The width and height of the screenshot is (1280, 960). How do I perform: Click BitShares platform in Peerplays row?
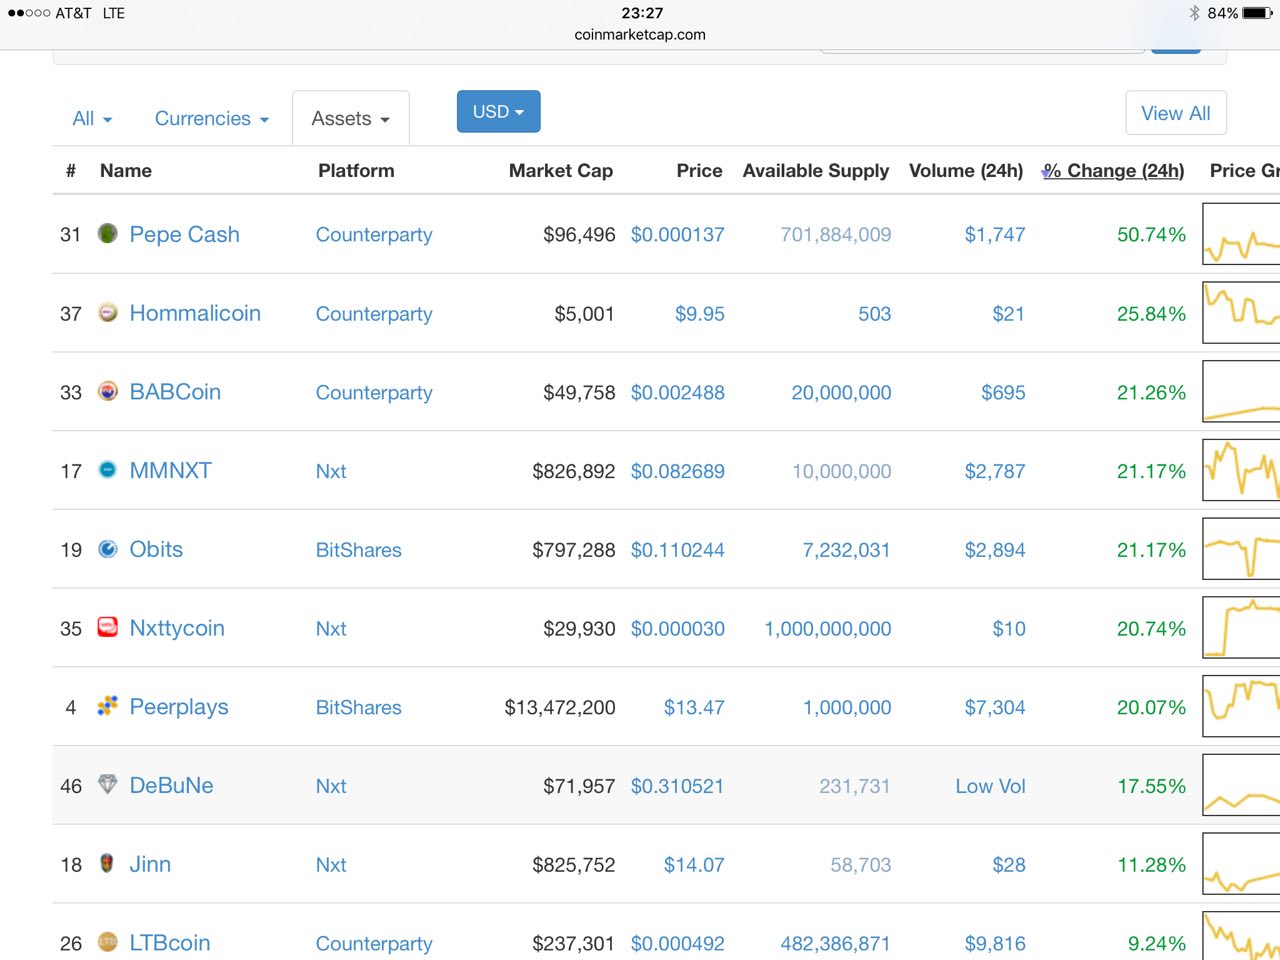coord(358,707)
